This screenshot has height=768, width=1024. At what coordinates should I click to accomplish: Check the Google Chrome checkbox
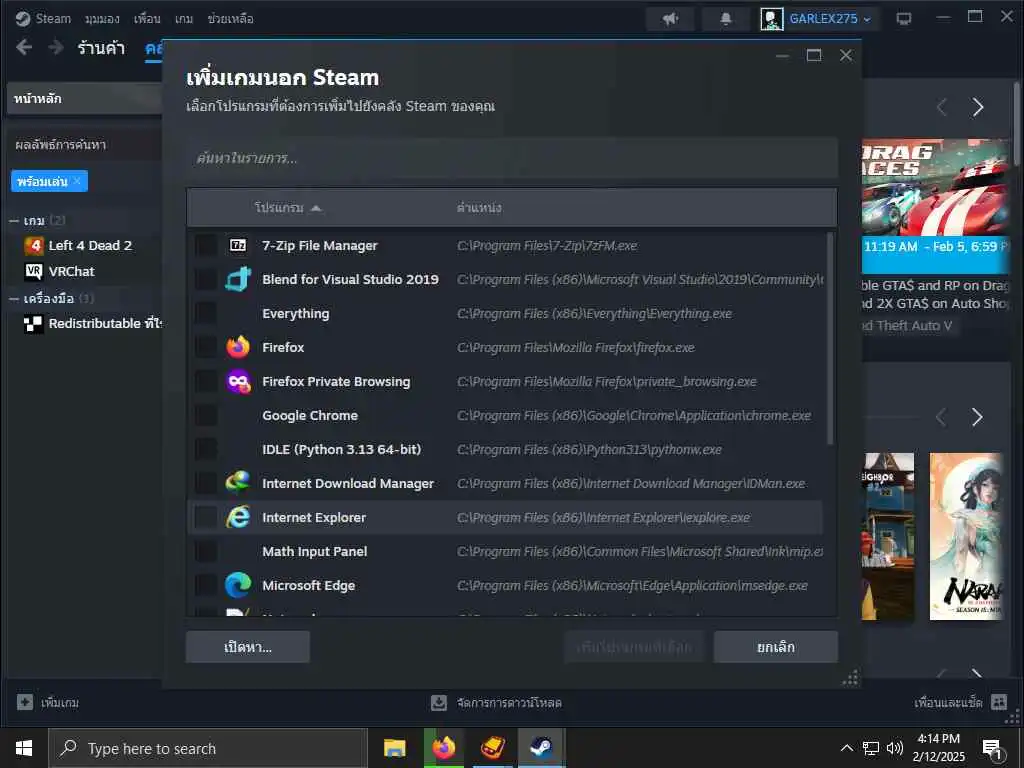(x=206, y=415)
